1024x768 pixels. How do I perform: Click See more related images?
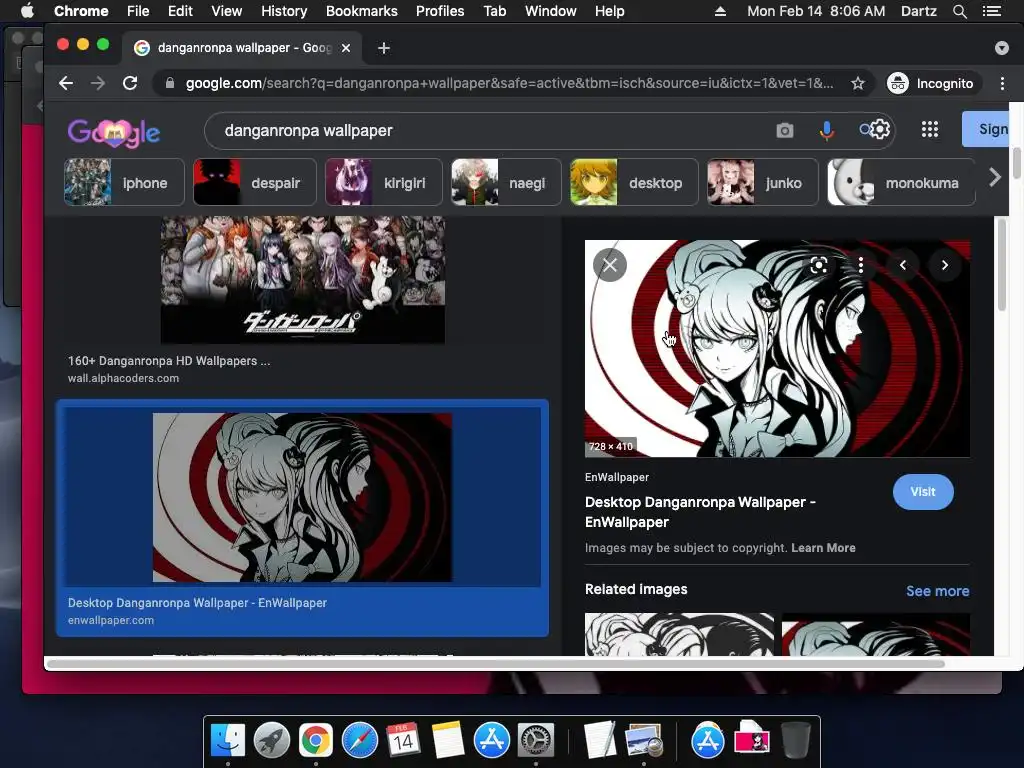tap(937, 591)
